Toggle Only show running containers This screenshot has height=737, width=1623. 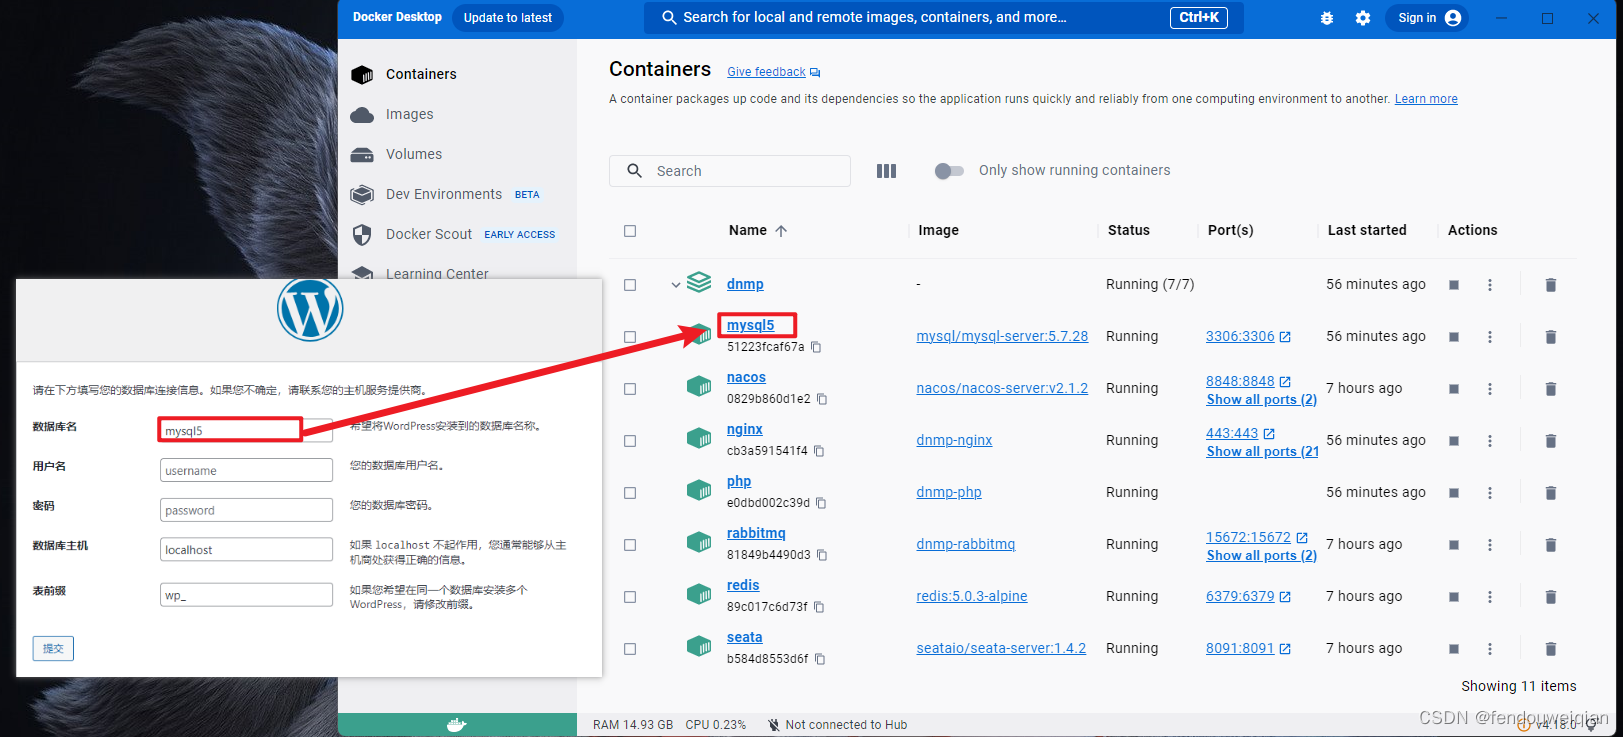coord(949,171)
